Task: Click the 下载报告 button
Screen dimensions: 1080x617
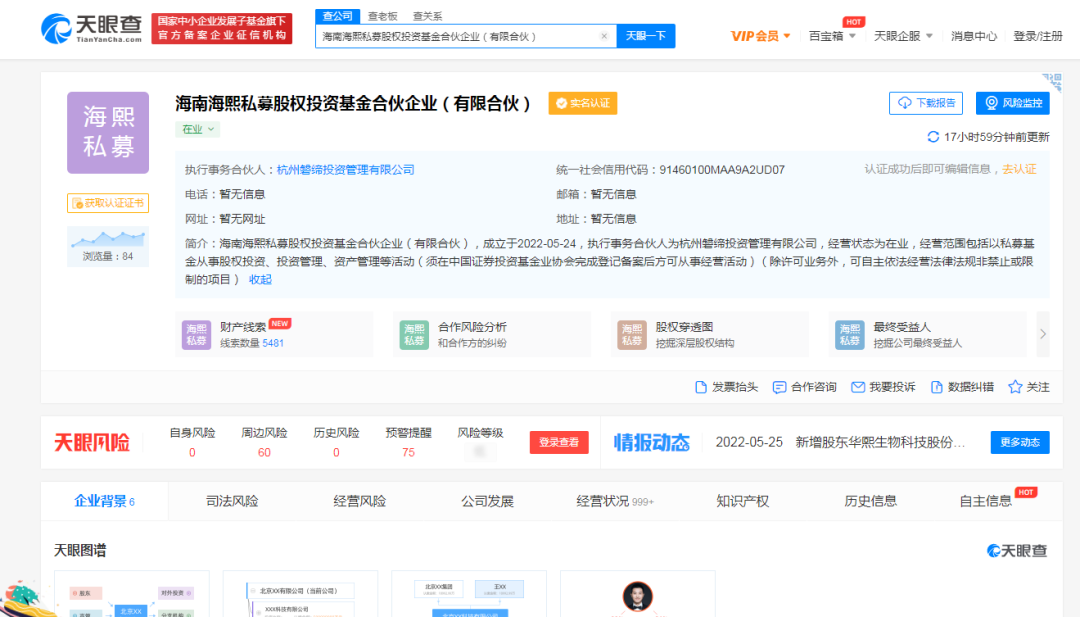Action: click(x=926, y=103)
